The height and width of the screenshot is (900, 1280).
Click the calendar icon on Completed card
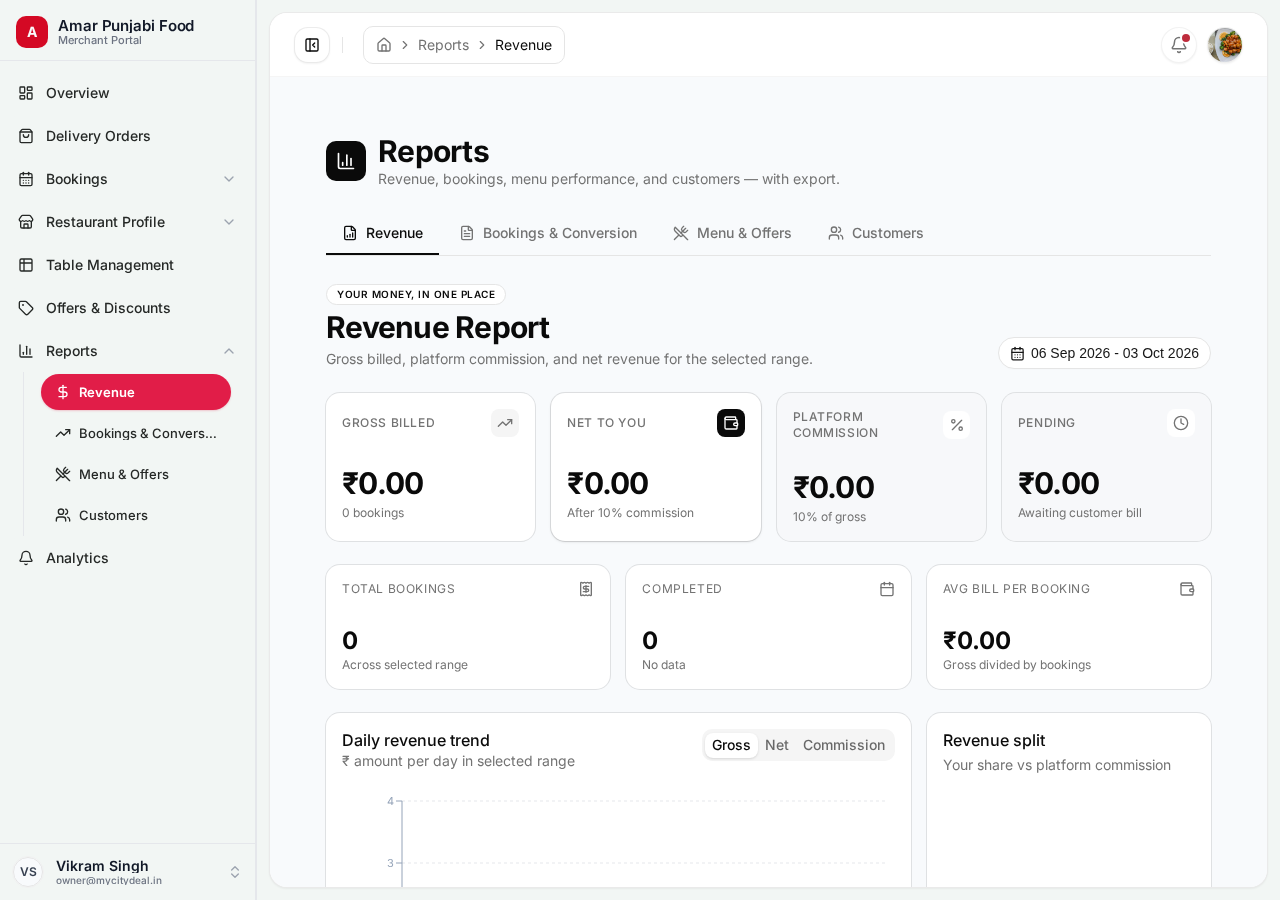[887, 589]
